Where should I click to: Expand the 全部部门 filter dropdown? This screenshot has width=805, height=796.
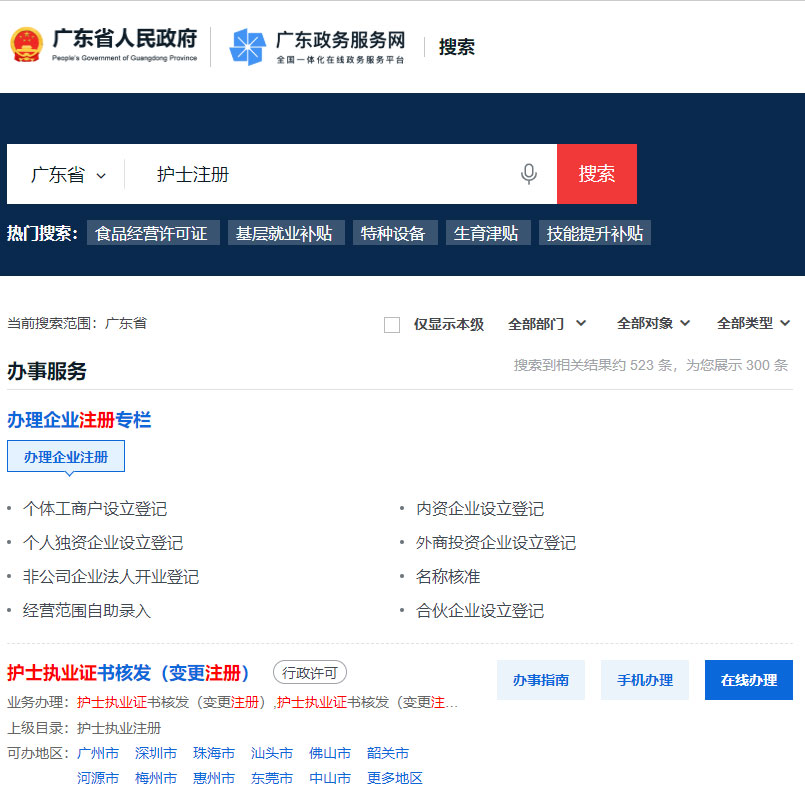tap(547, 323)
